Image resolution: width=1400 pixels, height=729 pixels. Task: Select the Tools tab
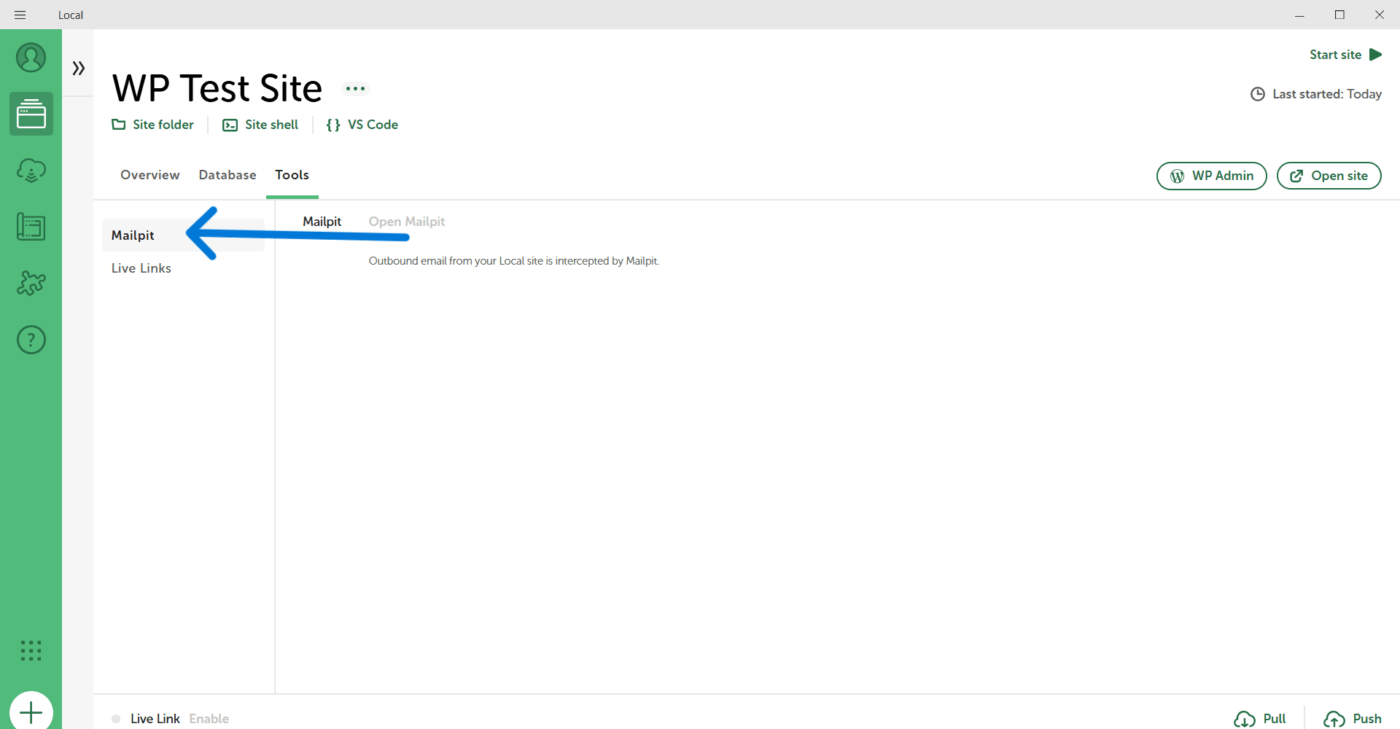click(292, 175)
